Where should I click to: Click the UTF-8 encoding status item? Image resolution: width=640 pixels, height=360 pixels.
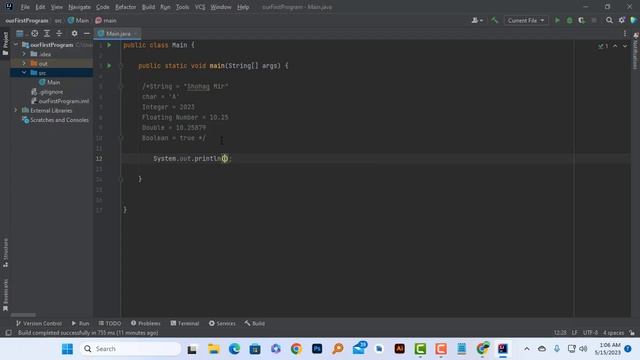(590, 333)
